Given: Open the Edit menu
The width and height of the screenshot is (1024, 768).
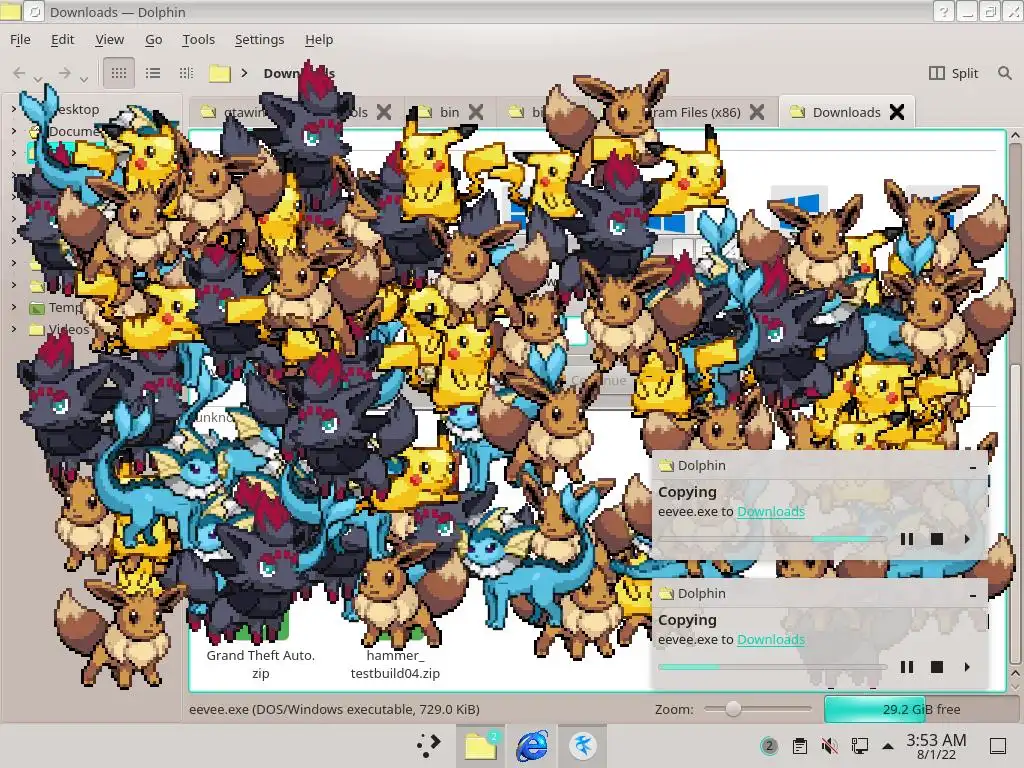Looking at the screenshot, I should [x=63, y=39].
